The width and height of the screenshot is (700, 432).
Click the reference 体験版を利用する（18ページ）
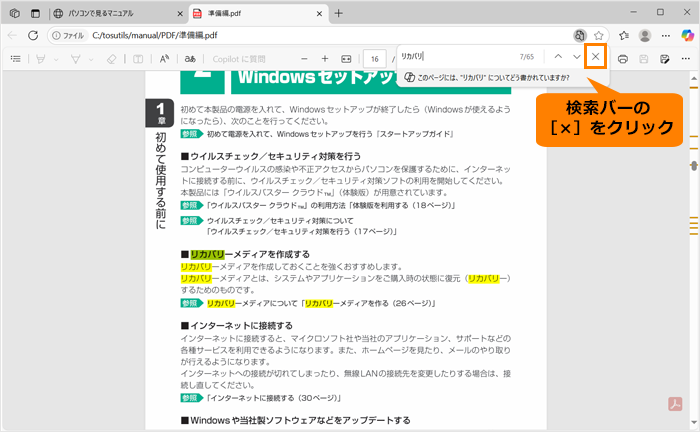pos(402,205)
